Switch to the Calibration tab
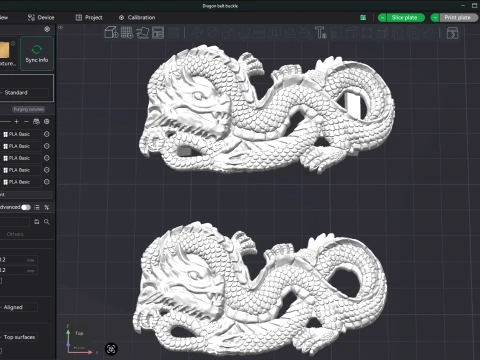The image size is (480, 360). click(x=137, y=18)
